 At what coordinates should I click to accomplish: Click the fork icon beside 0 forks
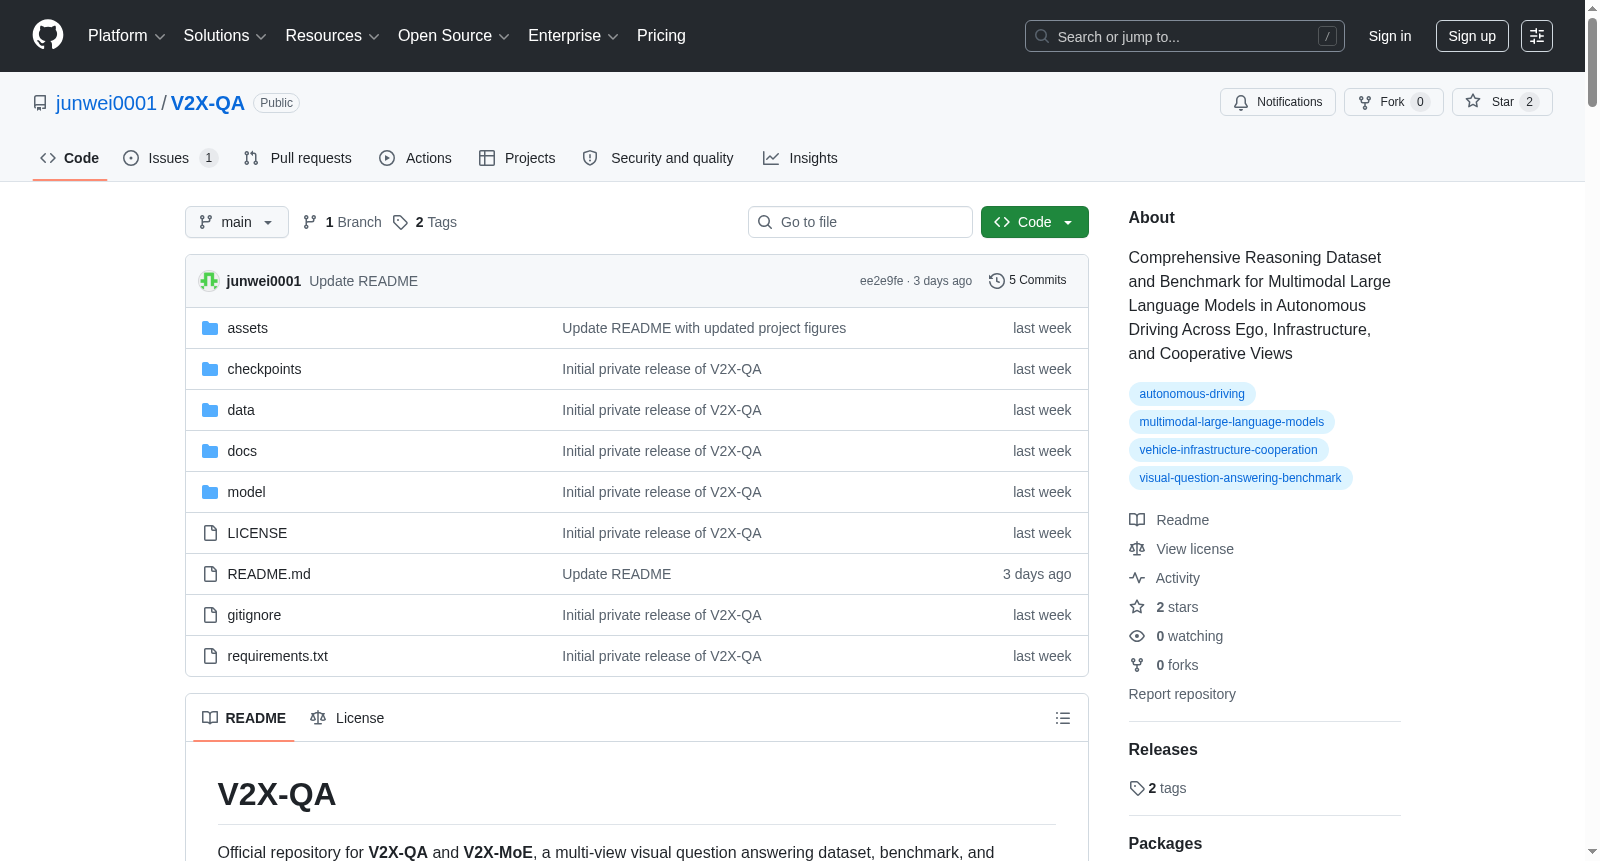[x=1137, y=665]
